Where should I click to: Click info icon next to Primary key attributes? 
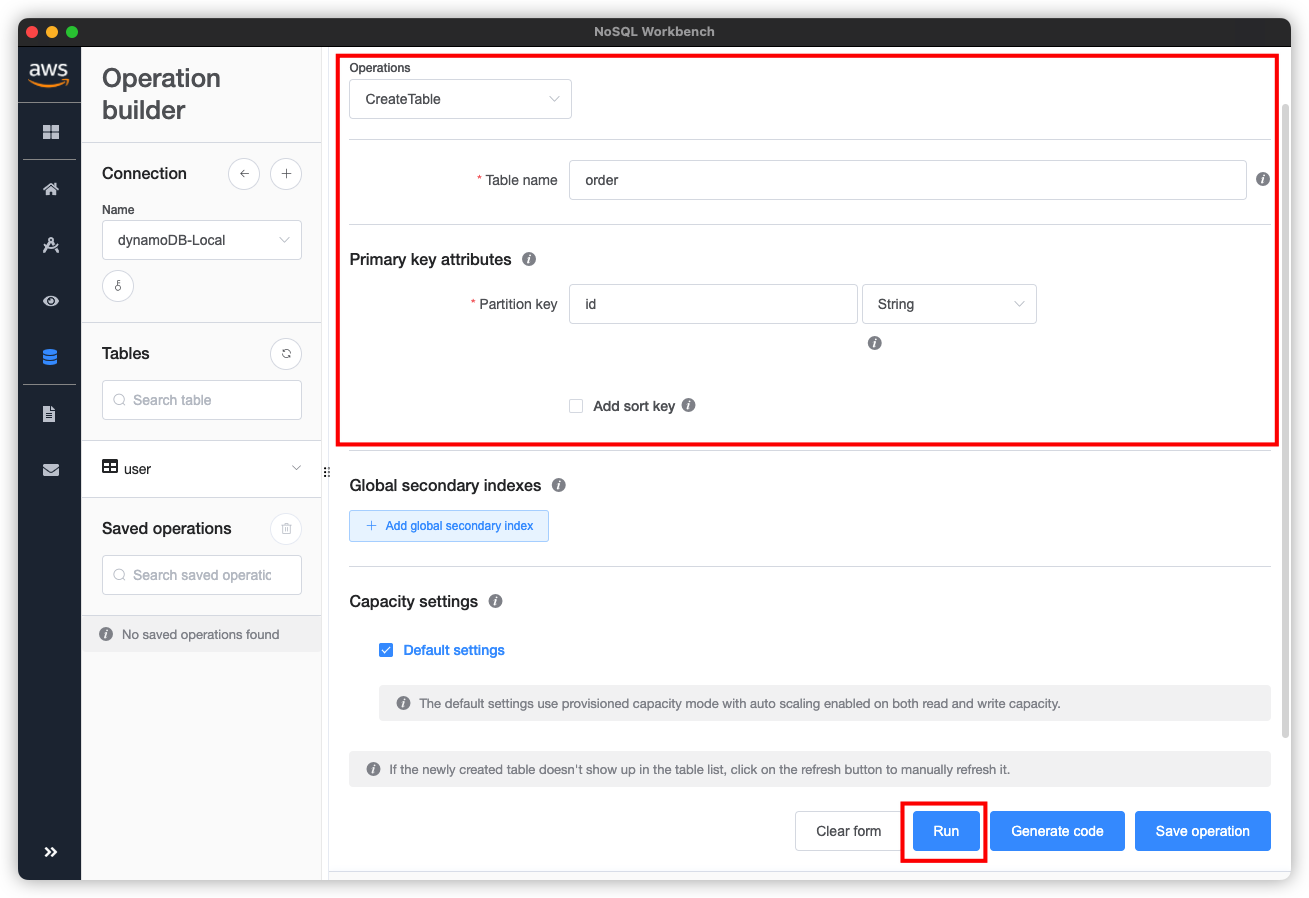pyautogui.click(x=529, y=259)
